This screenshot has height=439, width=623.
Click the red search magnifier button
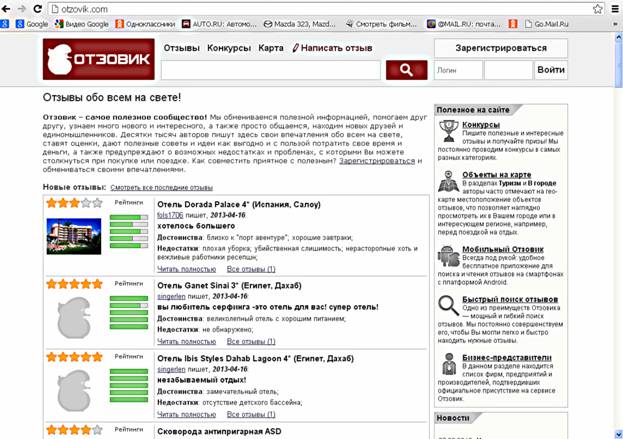406,70
